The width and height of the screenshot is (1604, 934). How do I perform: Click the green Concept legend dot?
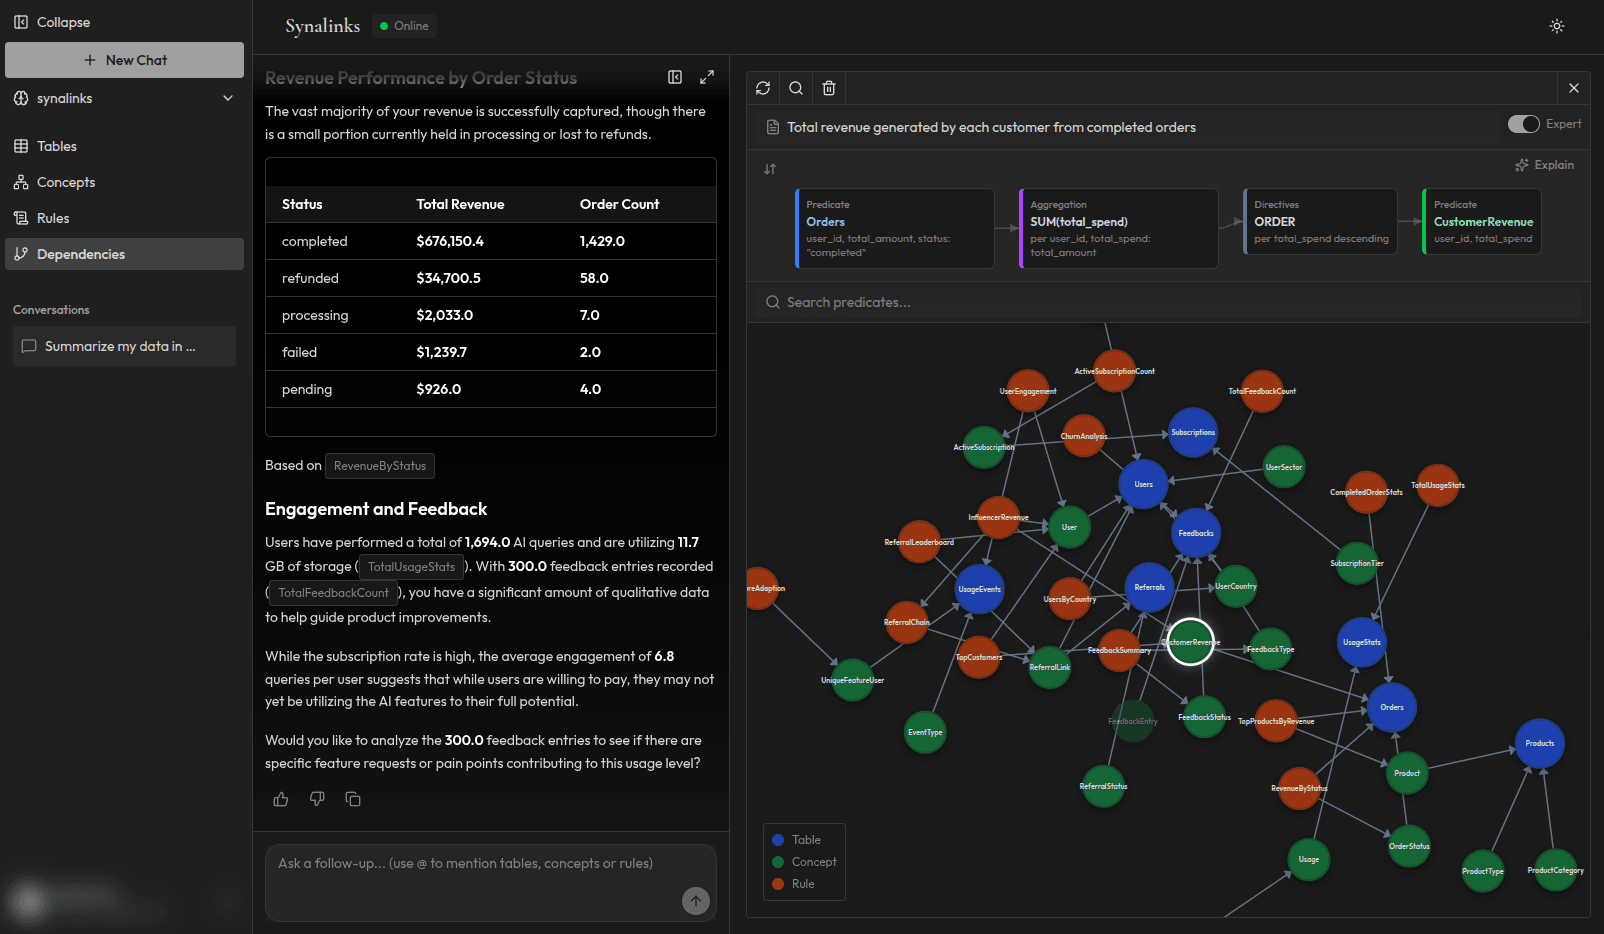779,861
